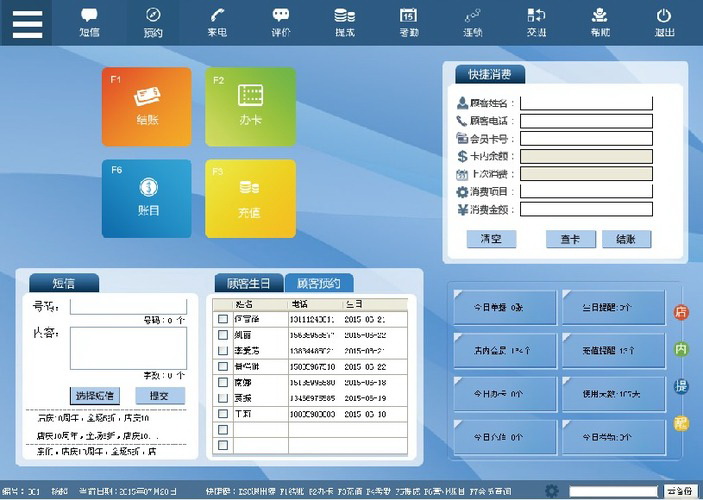Click the 查卡 check-card button
The width and height of the screenshot is (703, 500).
pos(570,239)
